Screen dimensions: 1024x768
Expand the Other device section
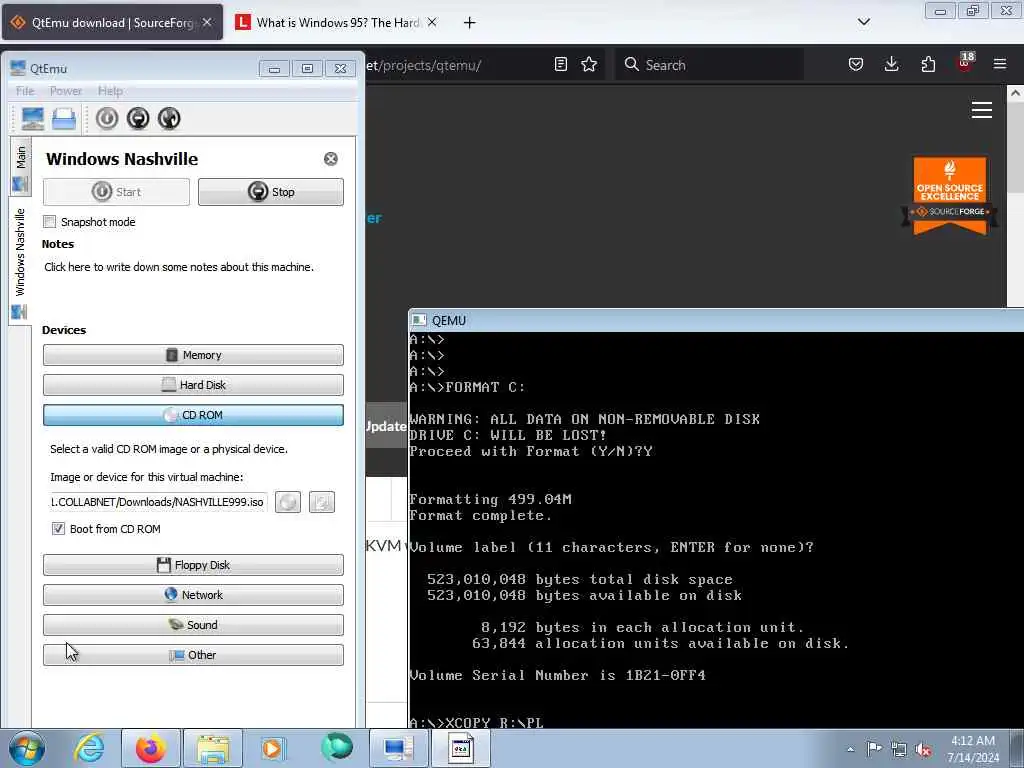pos(193,655)
